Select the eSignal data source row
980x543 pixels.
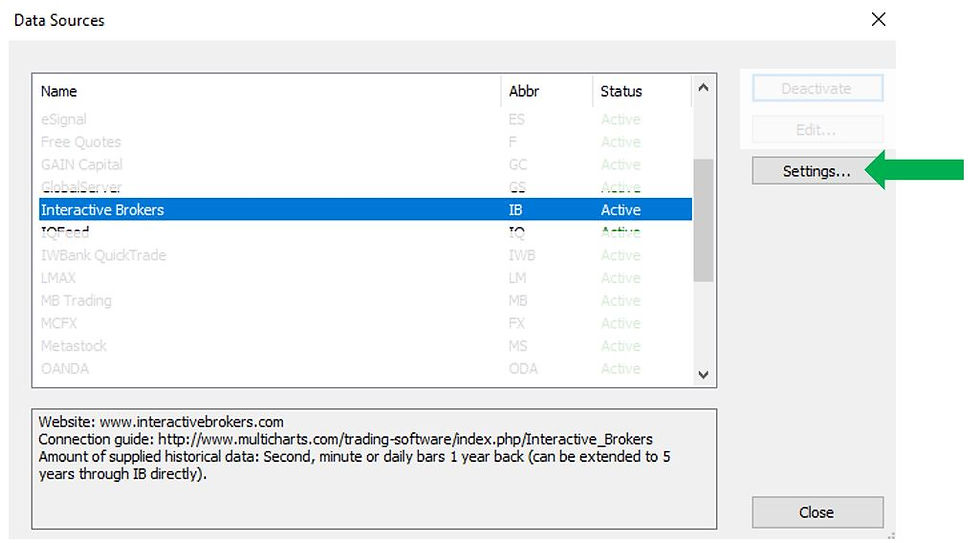[x=365, y=119]
